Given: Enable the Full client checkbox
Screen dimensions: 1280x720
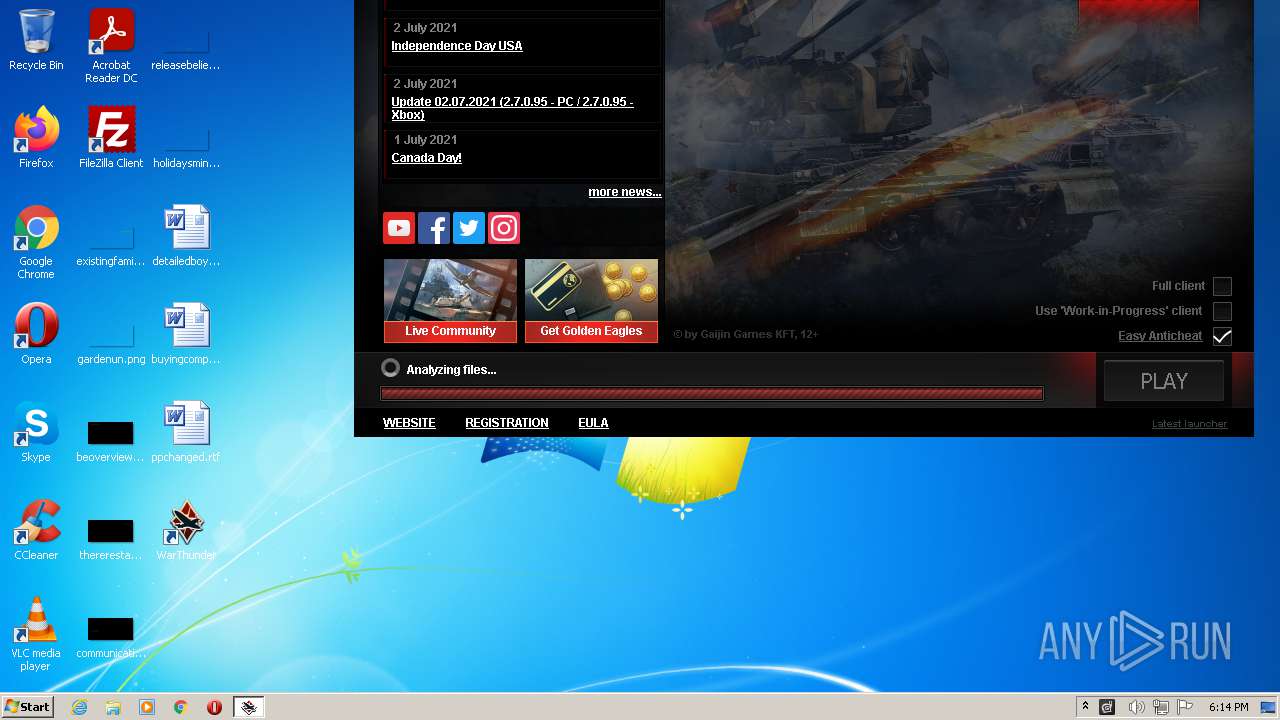Looking at the screenshot, I should tap(1222, 286).
